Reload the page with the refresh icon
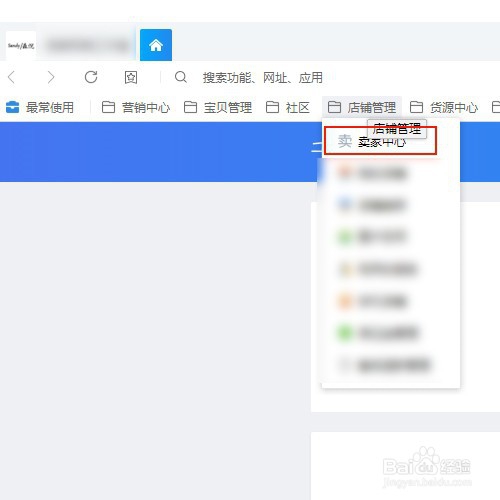 click(x=91, y=77)
